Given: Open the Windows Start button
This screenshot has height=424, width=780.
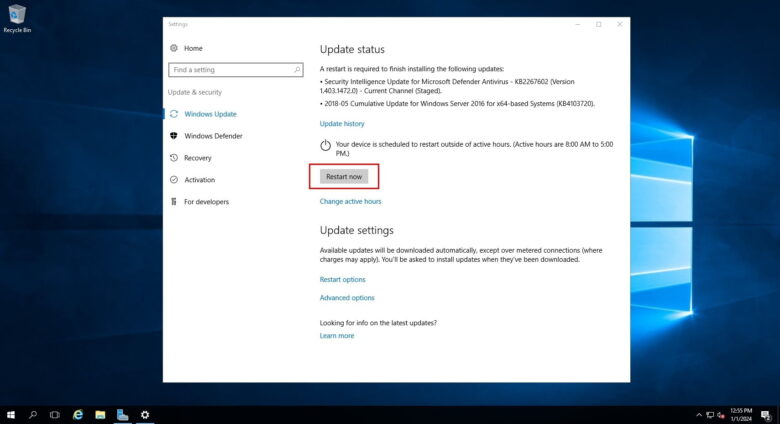Looking at the screenshot, I should pos(10,415).
